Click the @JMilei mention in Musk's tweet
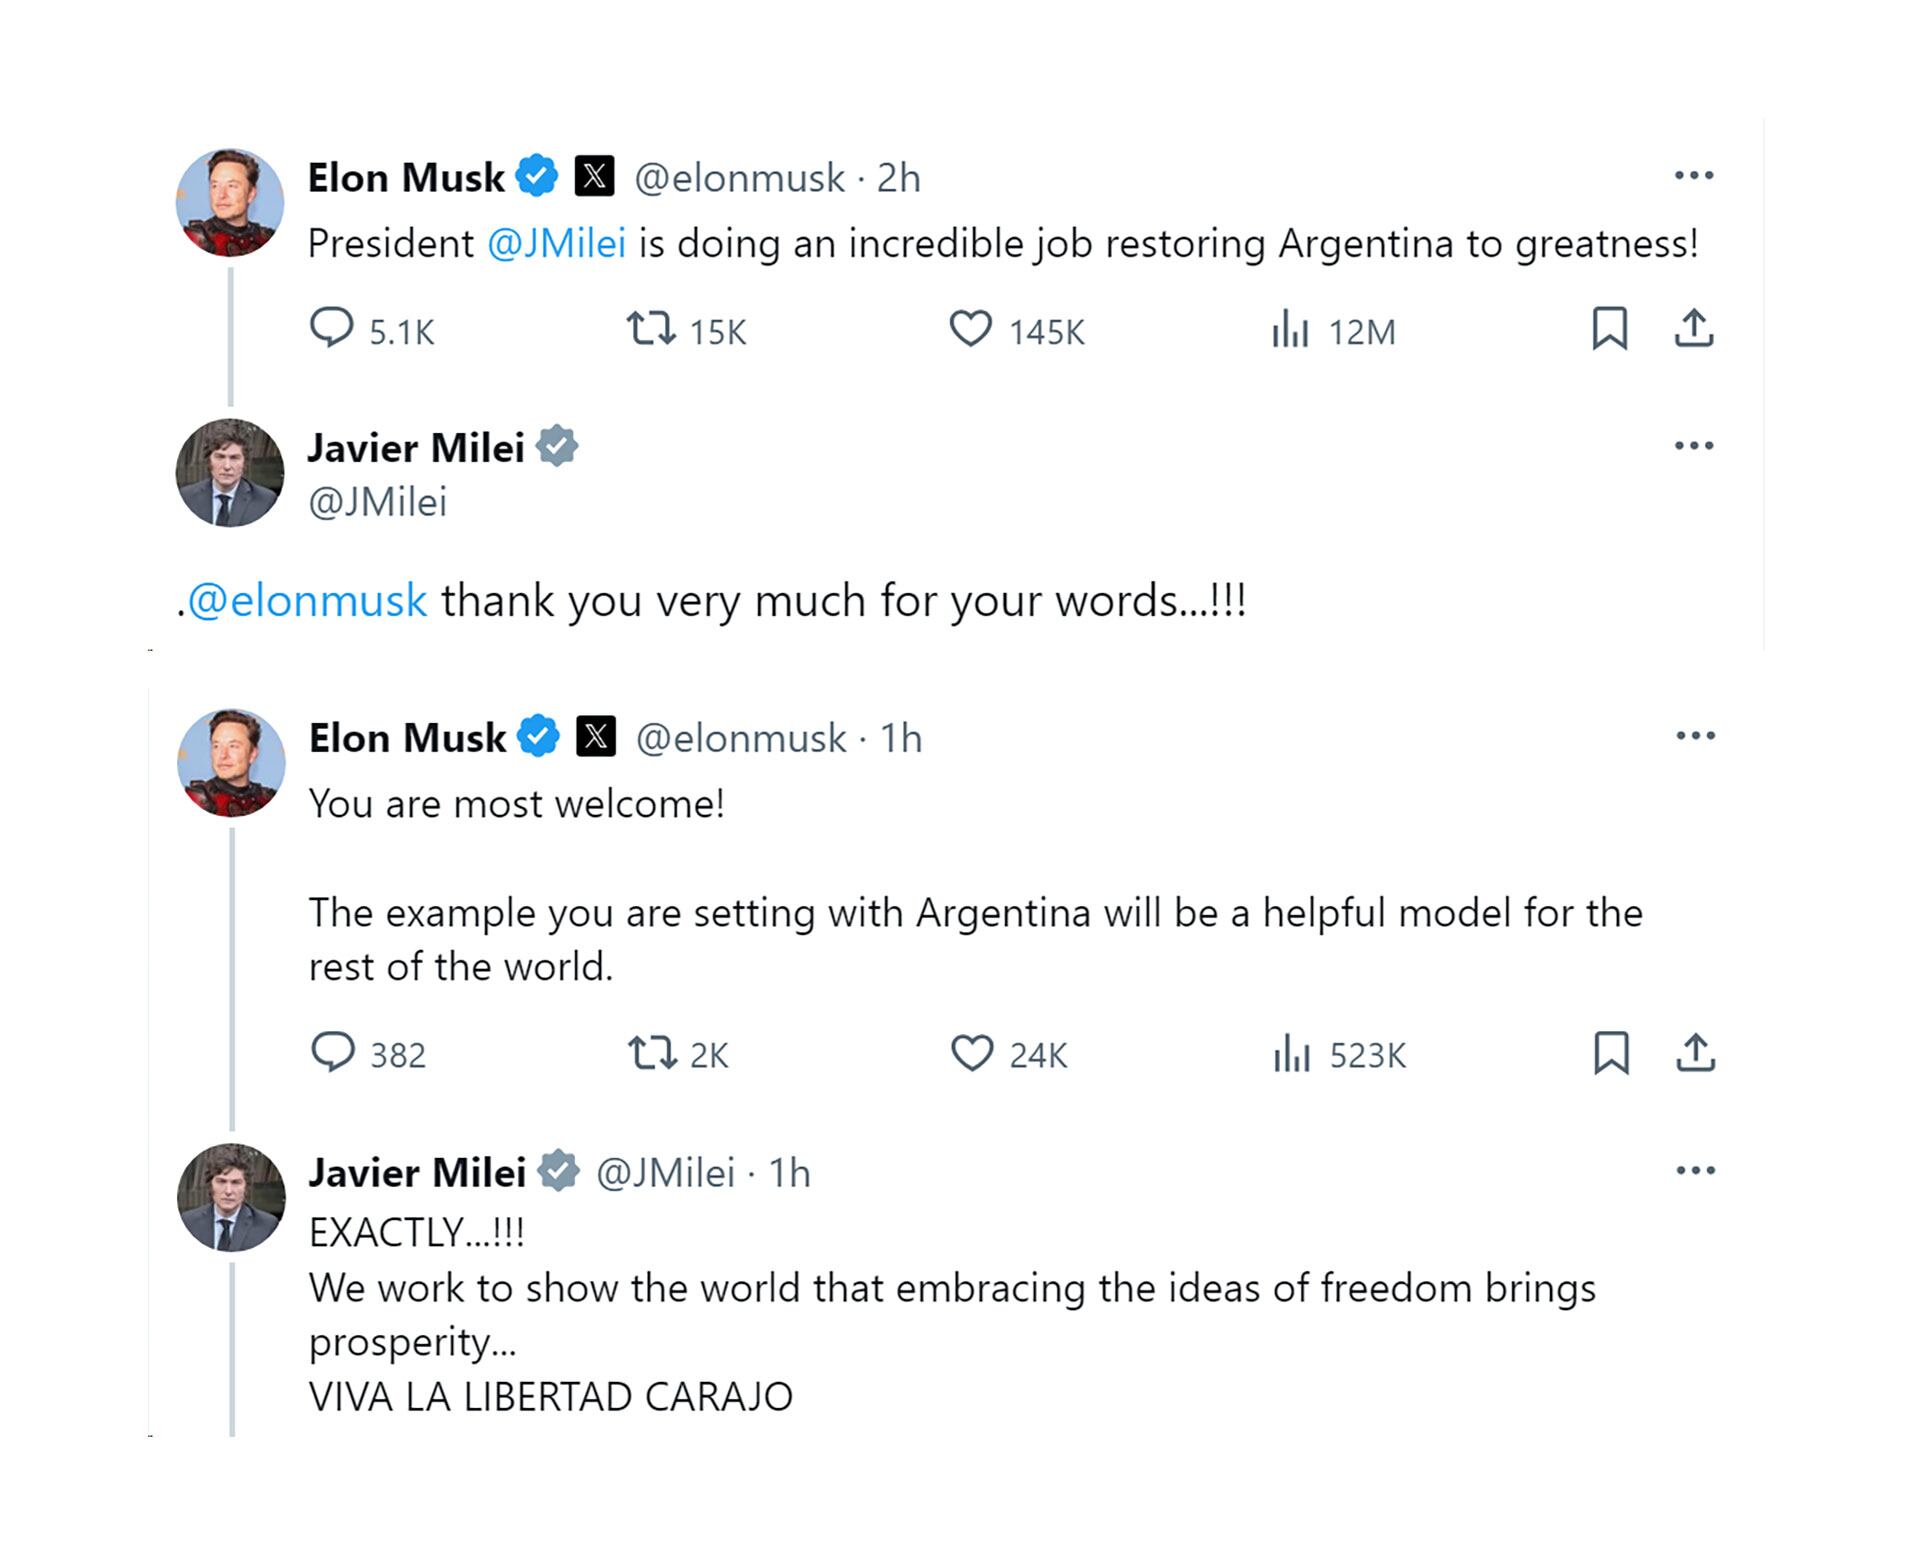Viewport: 1920px width, 1560px height. 557,244
